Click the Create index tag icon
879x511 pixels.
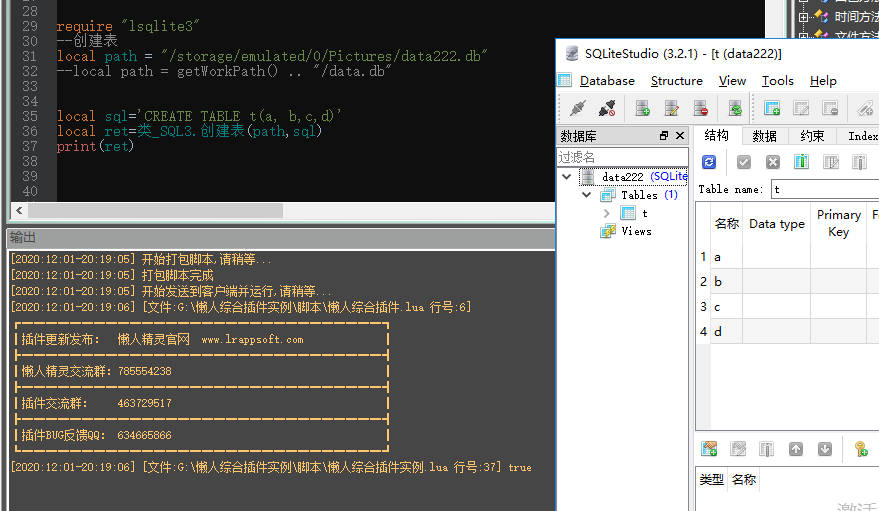[x=866, y=108]
